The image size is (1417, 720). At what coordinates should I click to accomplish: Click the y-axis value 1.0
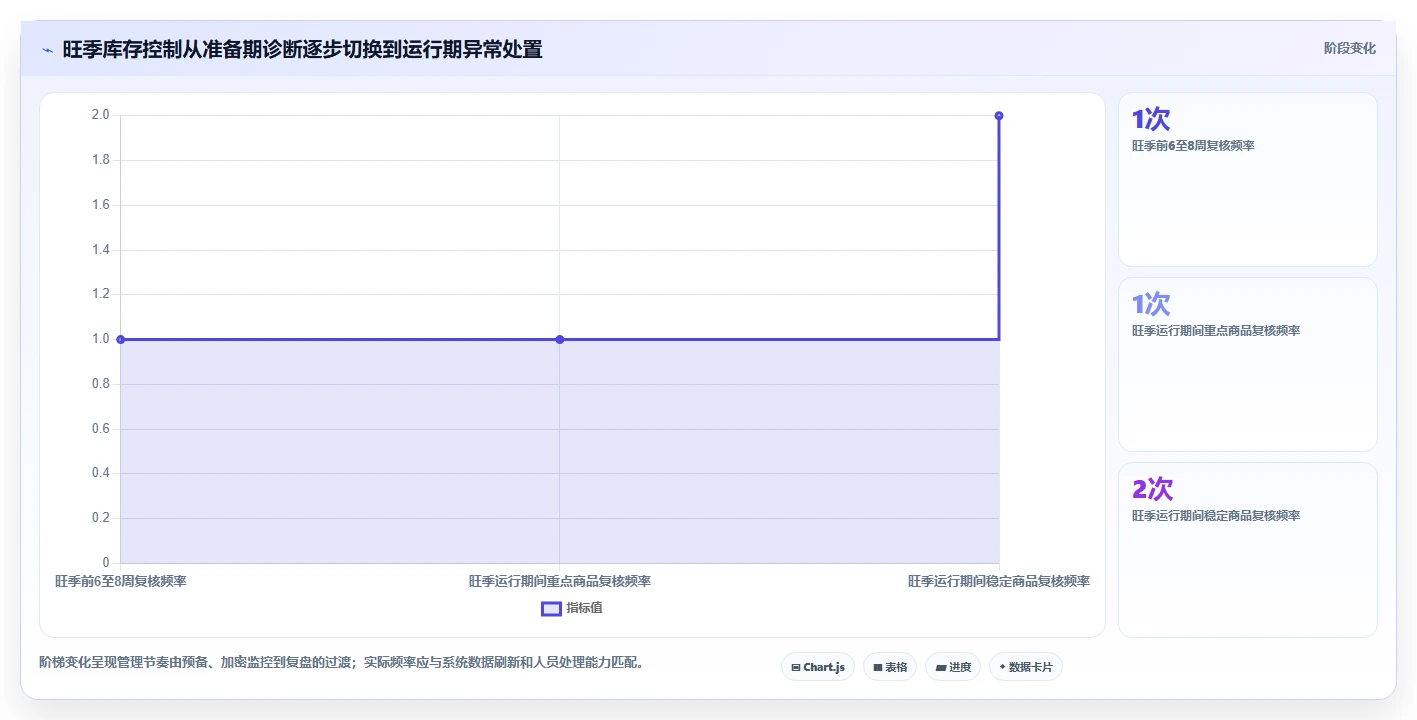tap(100, 339)
